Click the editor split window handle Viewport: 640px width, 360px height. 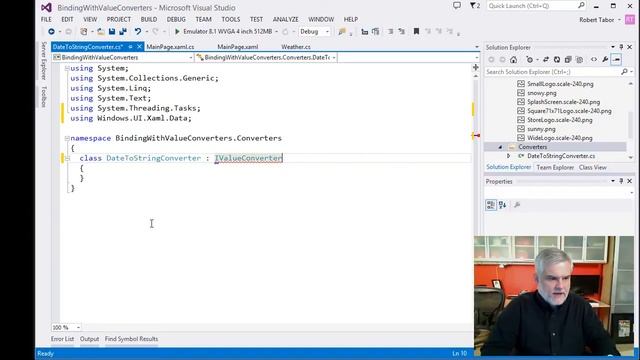pos(476,68)
